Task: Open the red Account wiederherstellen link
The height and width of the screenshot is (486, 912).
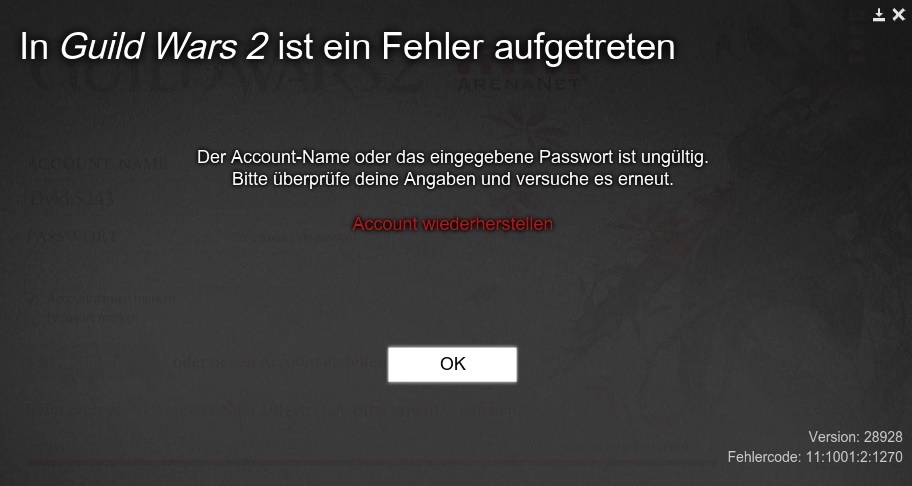Action: pos(453,224)
